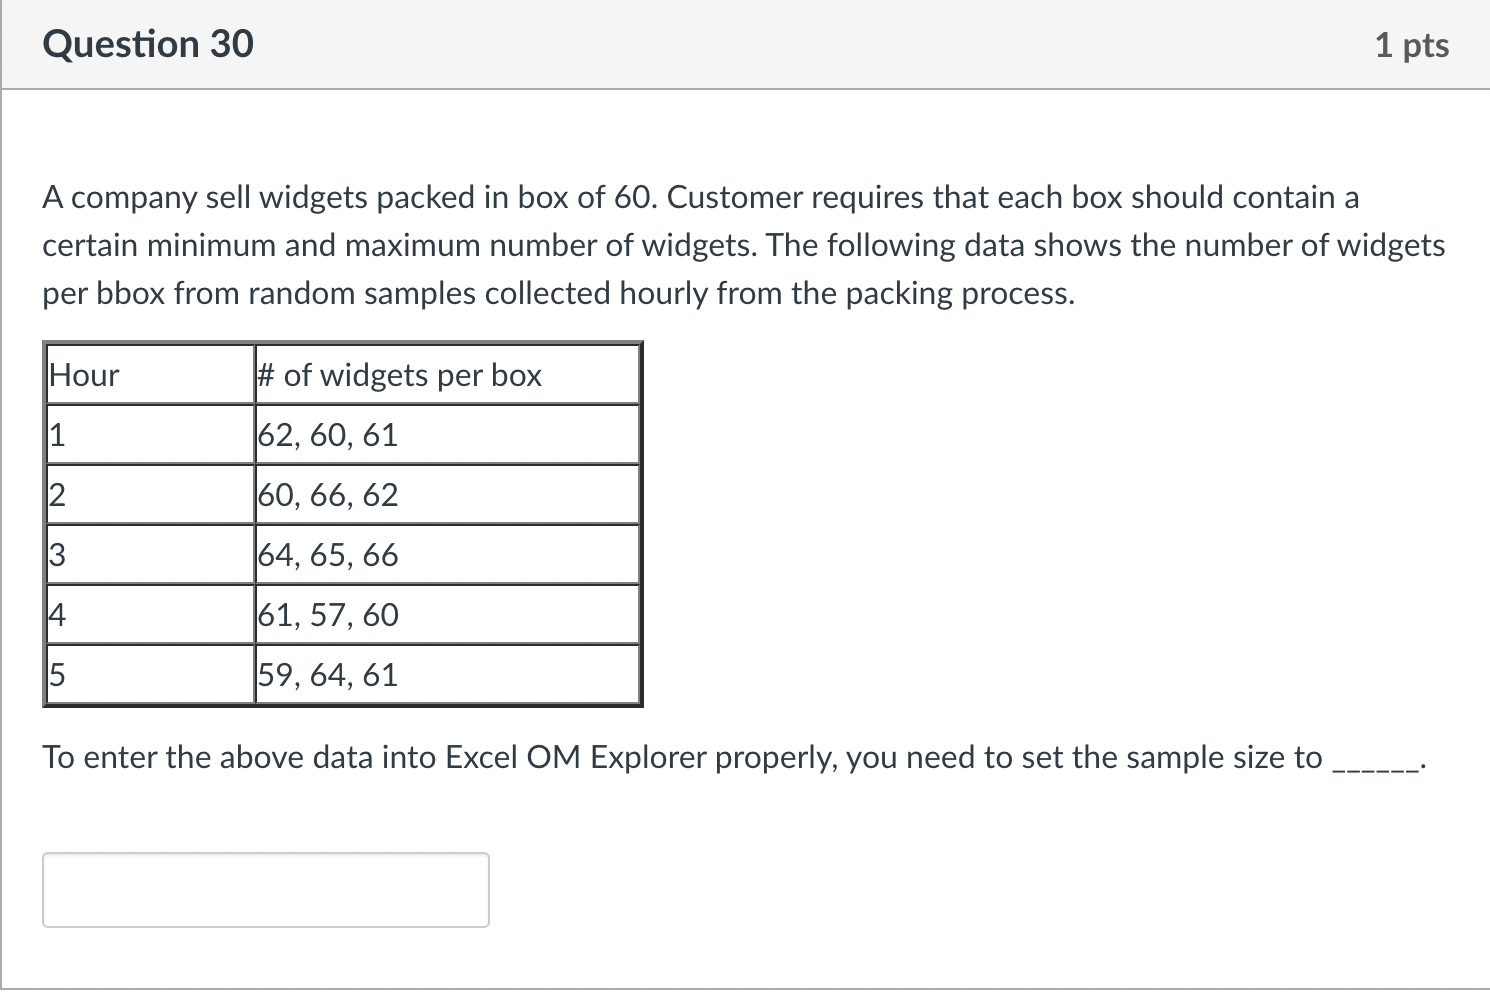
Task: Click the table header cell labeled Hour
Action: tap(83, 374)
